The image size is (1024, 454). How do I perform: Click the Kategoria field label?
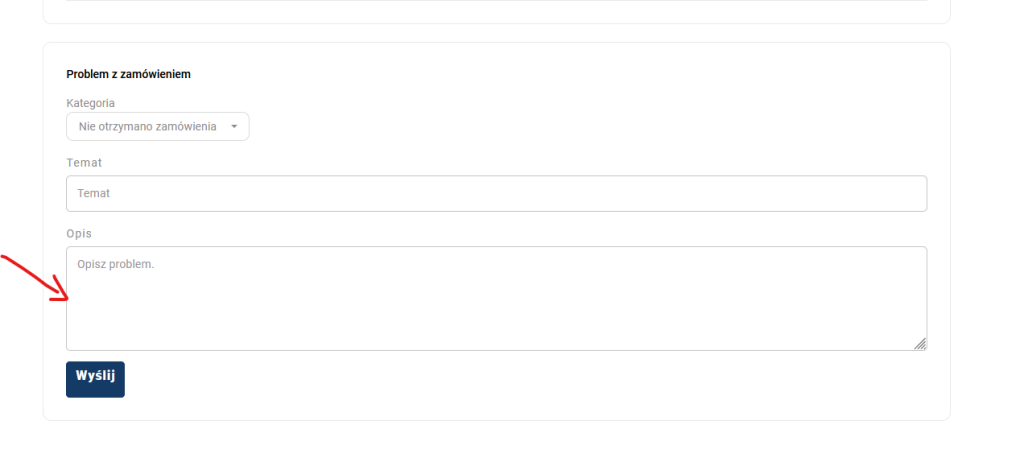coord(90,103)
